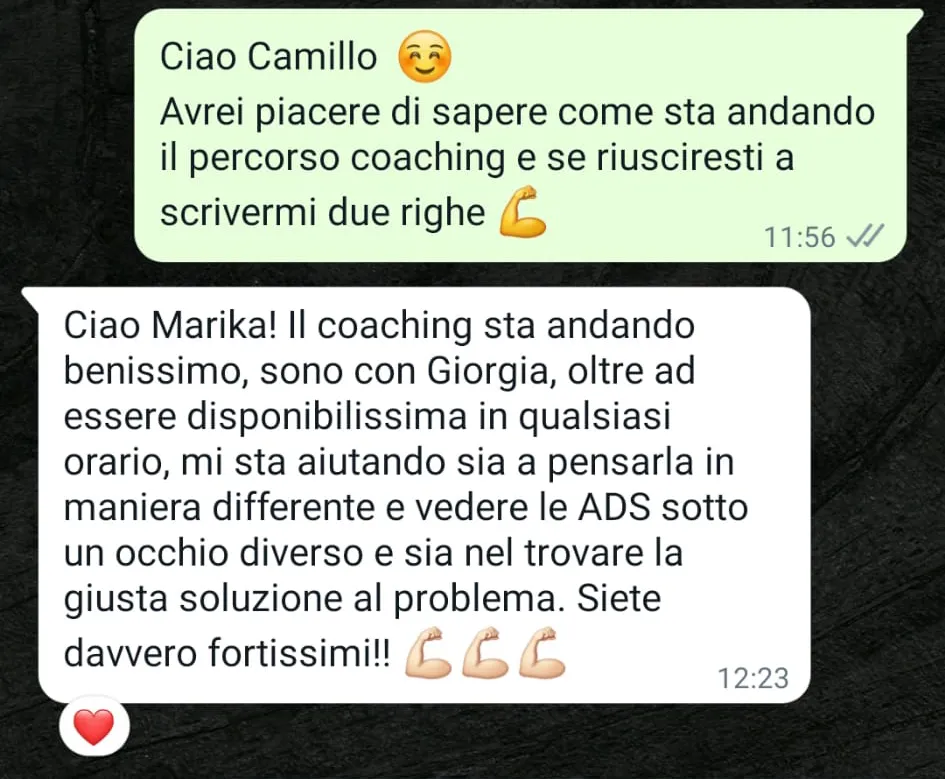This screenshot has width=945, height=779.
Task: Click the smiling face emoji after Camillo
Action: pos(425,57)
